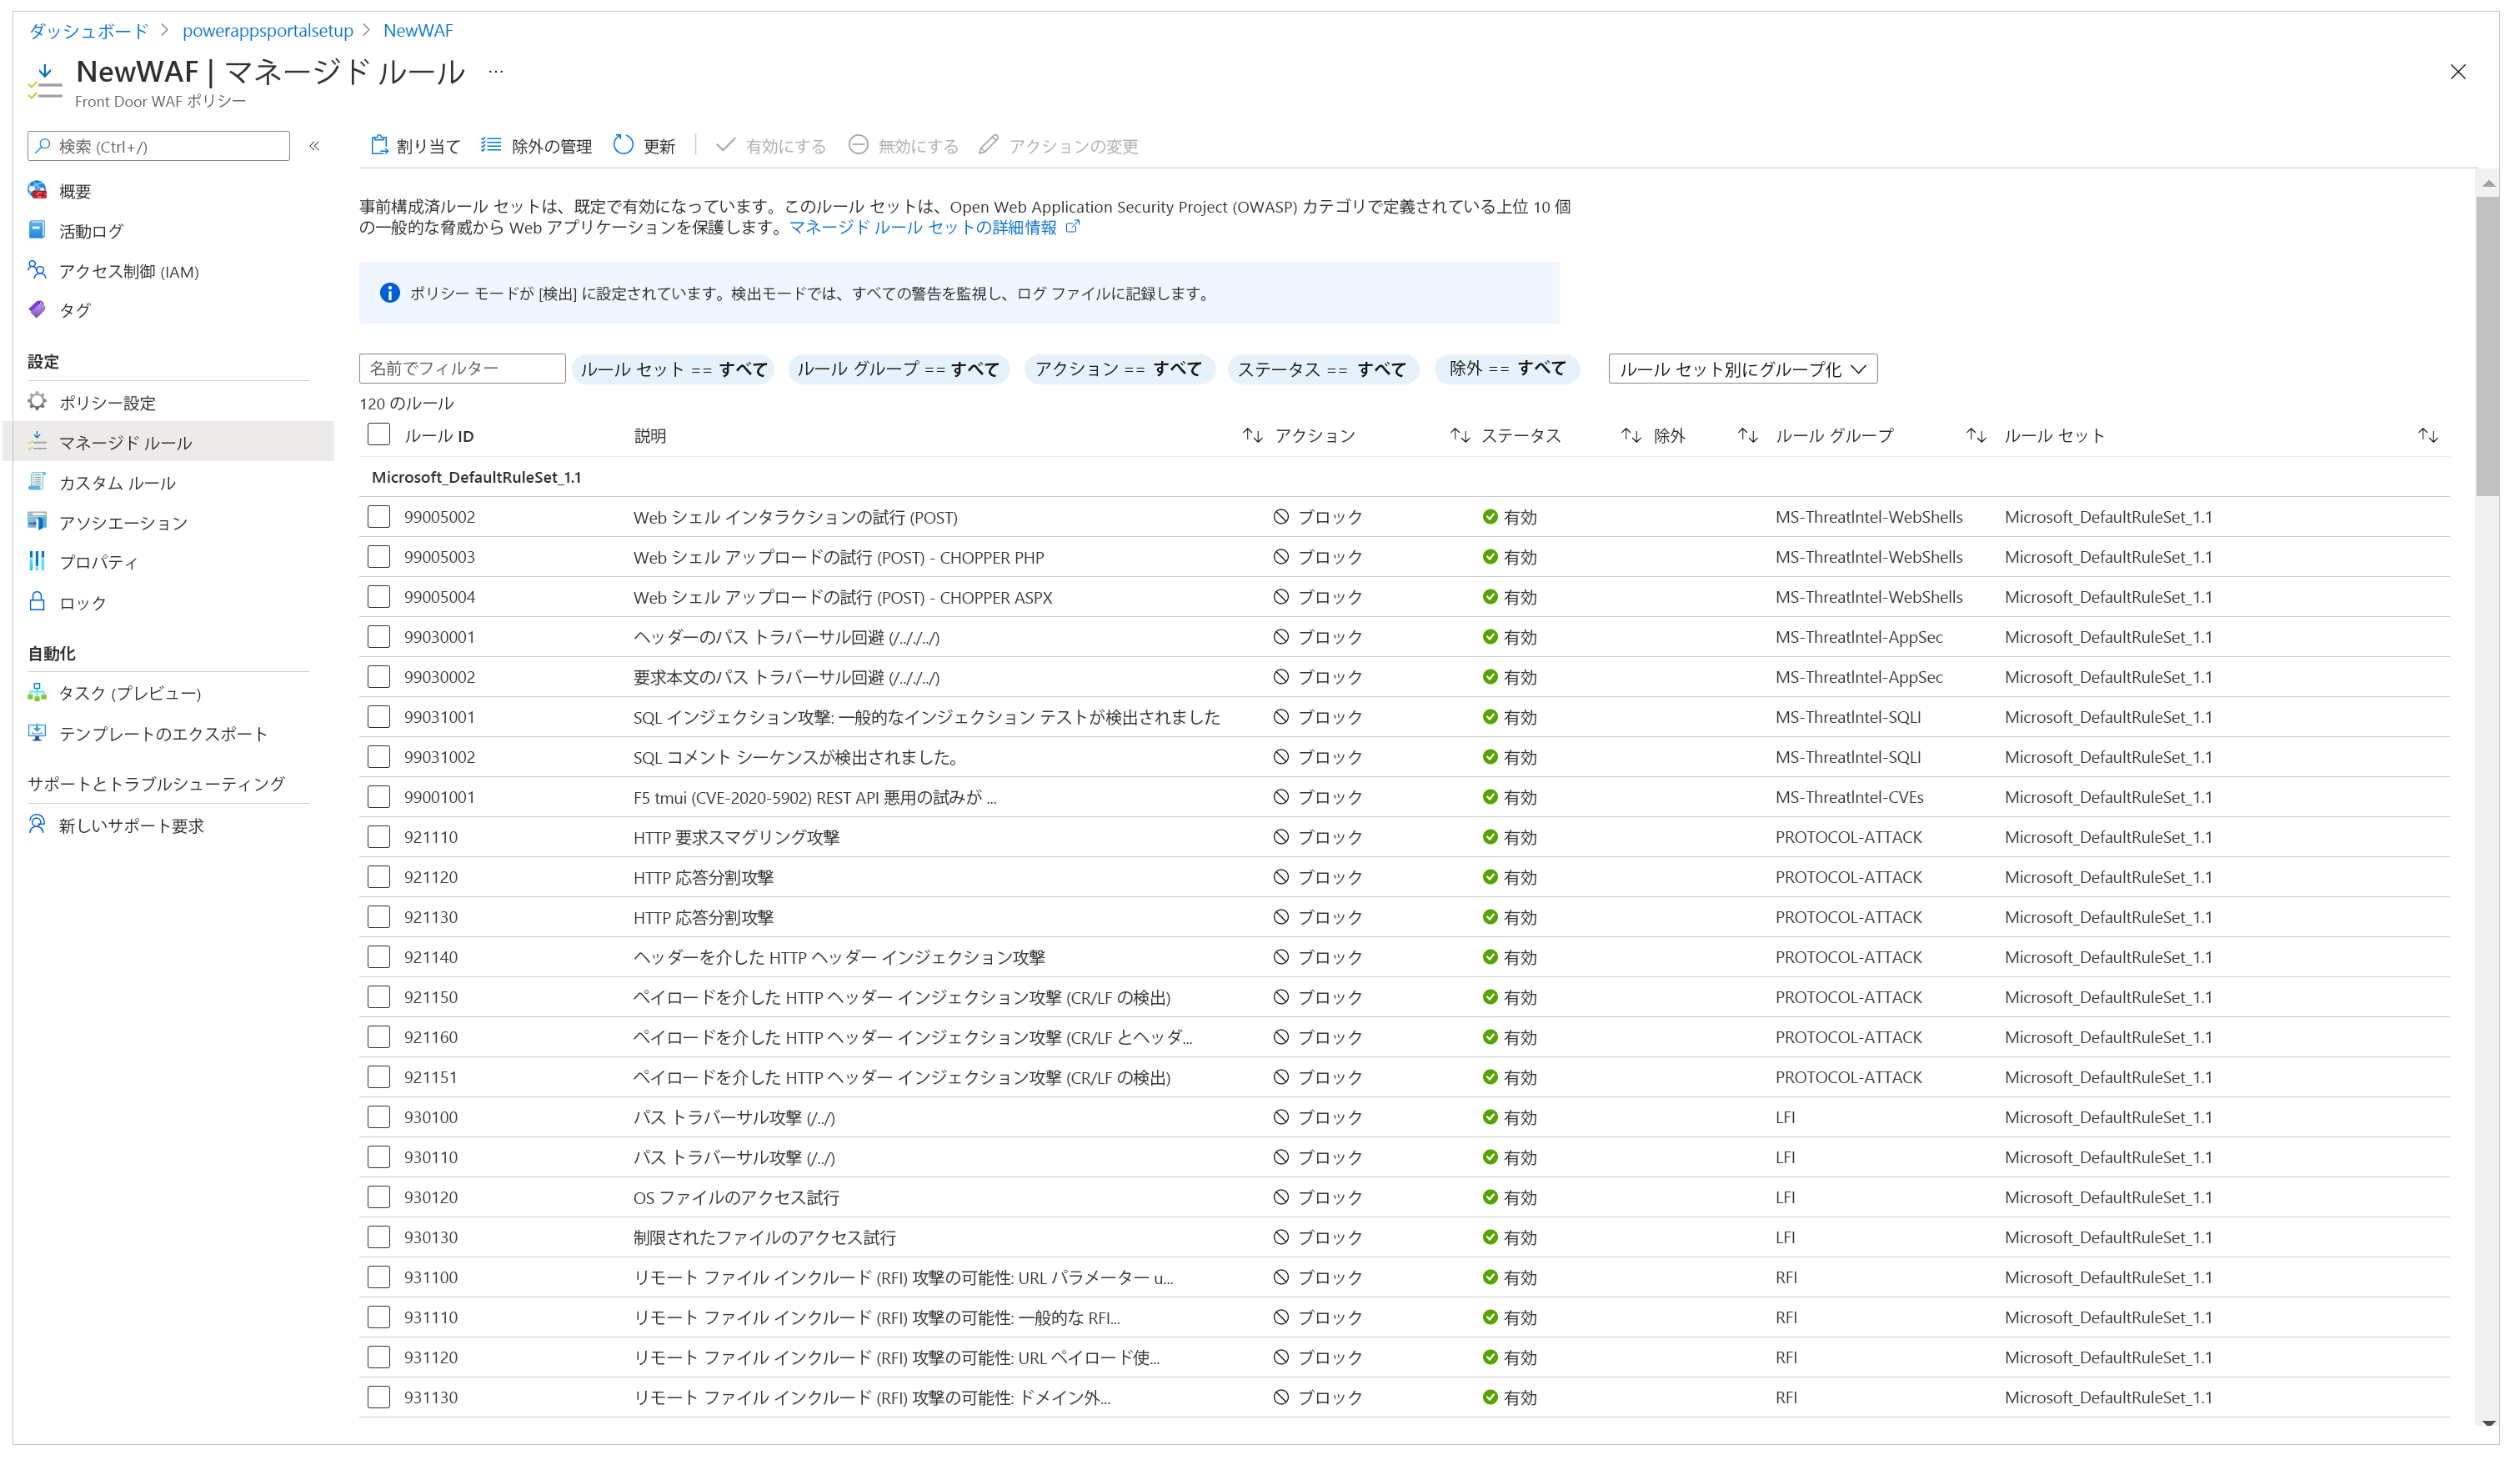Click NewWAF breadcrumb link
The width and height of the screenshot is (2520, 1470).
(418, 31)
